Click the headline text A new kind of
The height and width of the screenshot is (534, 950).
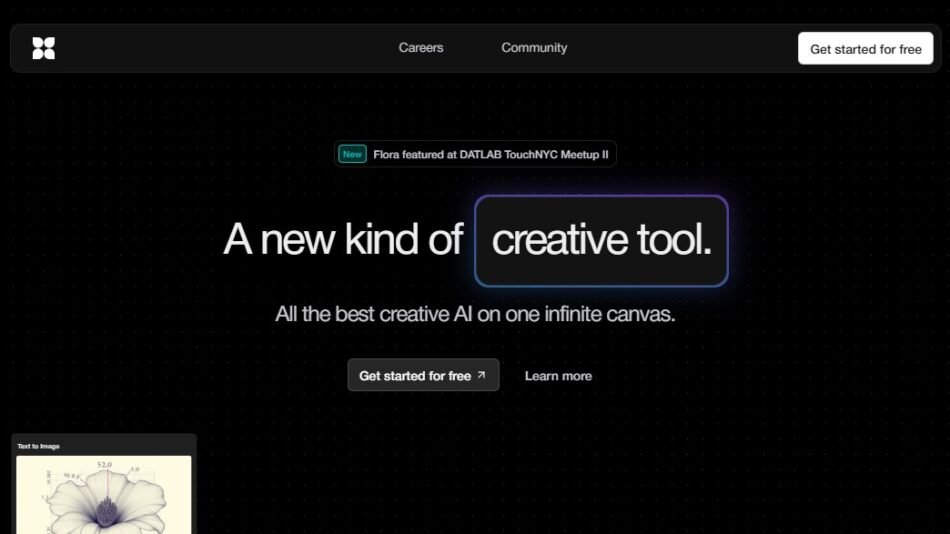[x=343, y=240]
